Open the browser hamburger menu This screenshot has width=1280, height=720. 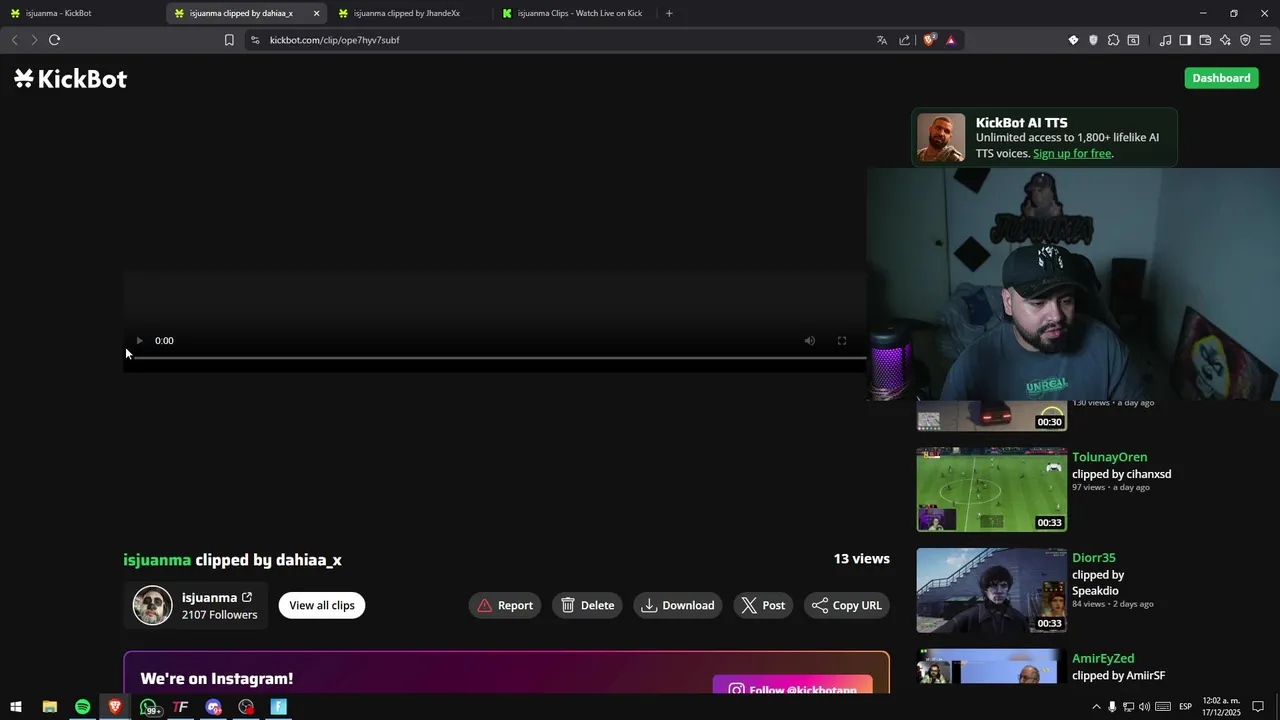click(x=1265, y=40)
